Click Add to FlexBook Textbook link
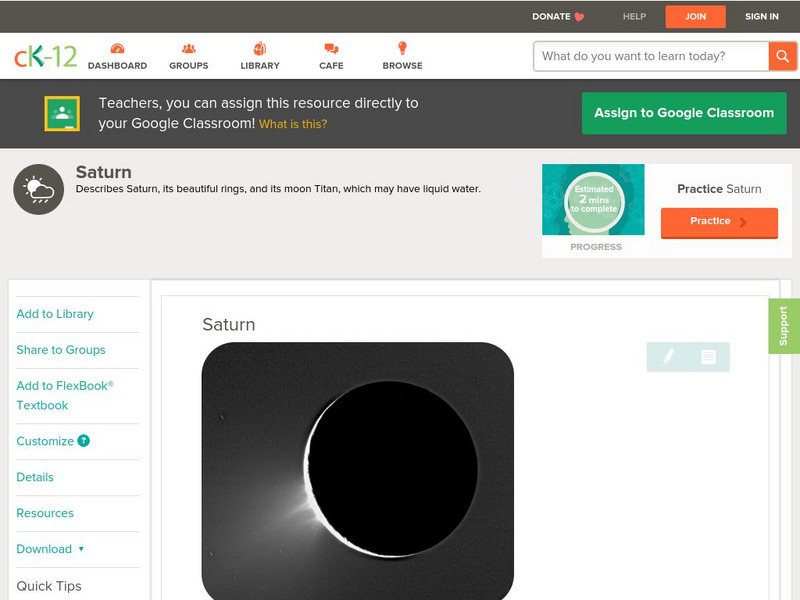The width and height of the screenshot is (800, 600). point(65,395)
